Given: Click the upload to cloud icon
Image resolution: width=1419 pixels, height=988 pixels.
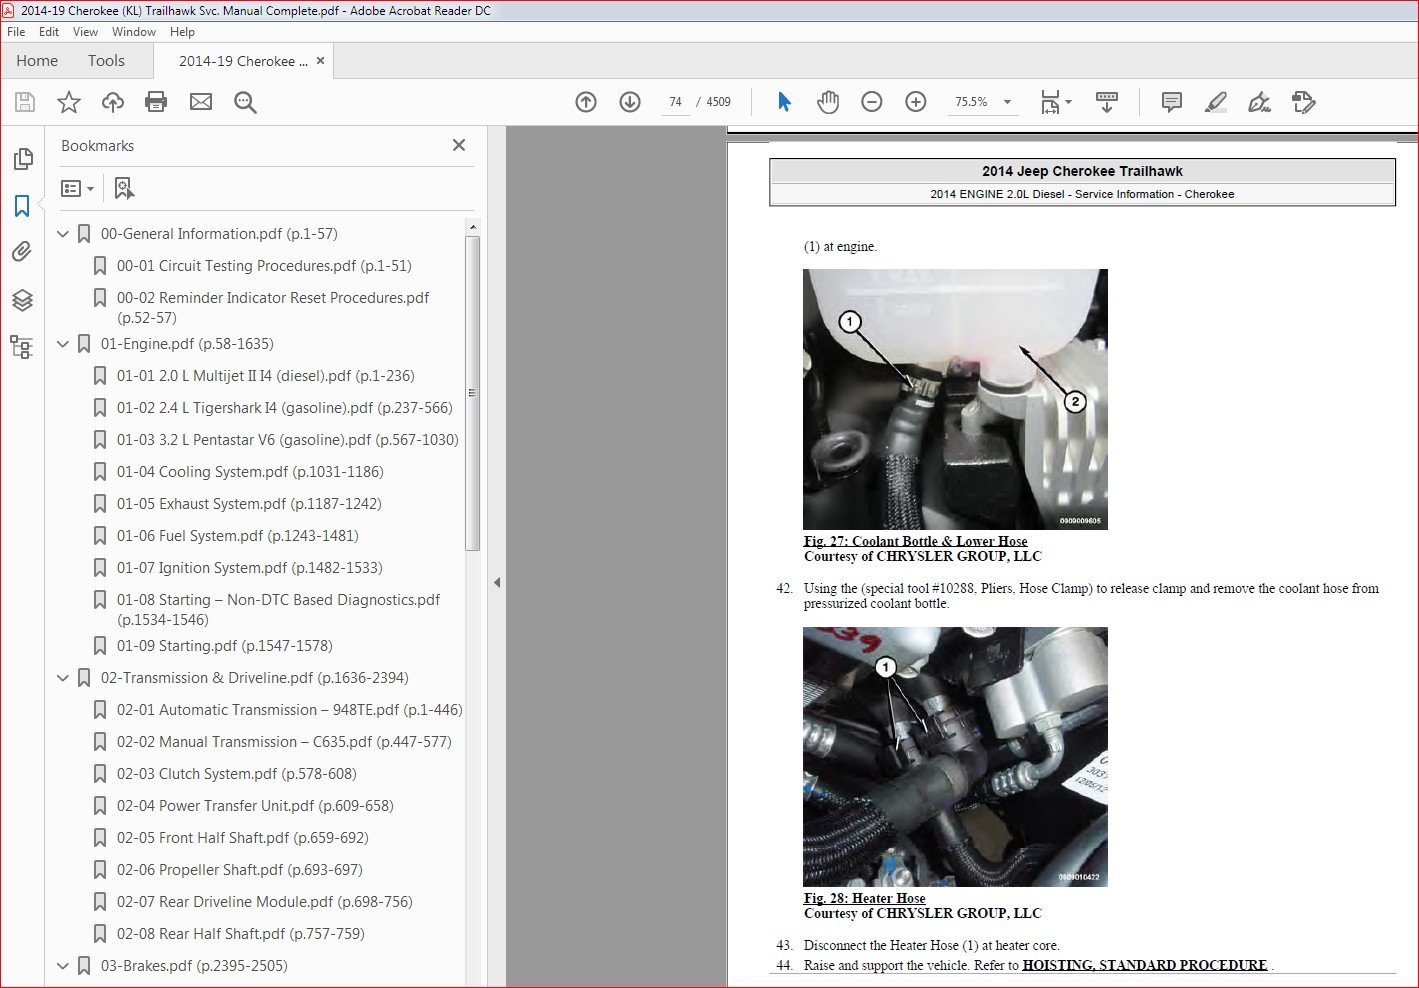Looking at the screenshot, I should (x=113, y=102).
